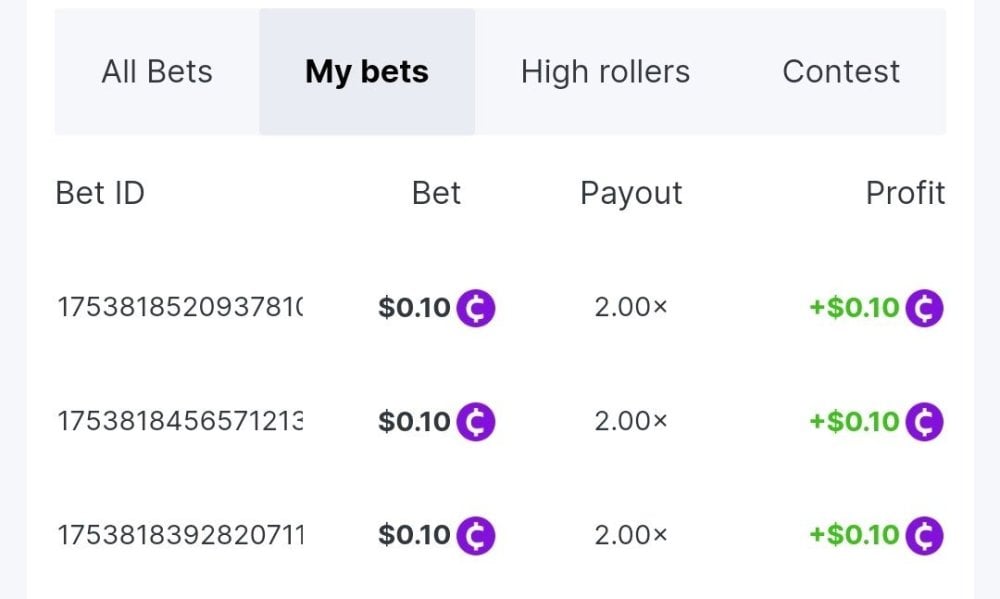The height and width of the screenshot is (599, 1000).
Task: Select the My bets tab
Action: (x=367, y=72)
